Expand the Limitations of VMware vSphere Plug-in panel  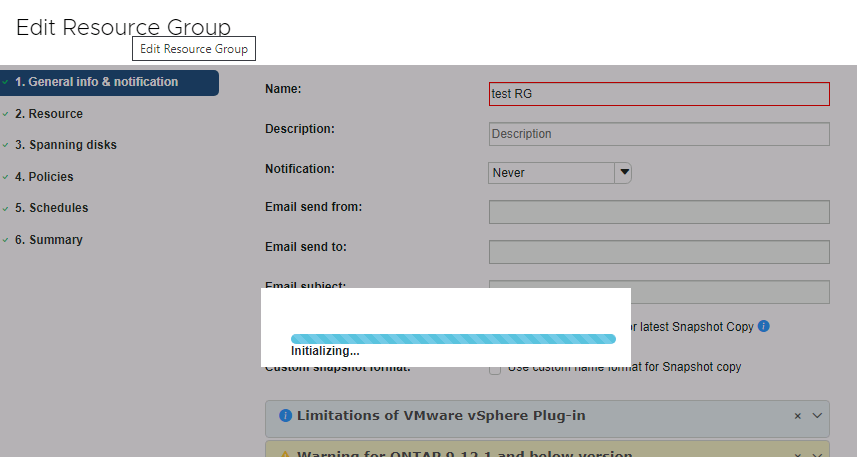pos(817,416)
